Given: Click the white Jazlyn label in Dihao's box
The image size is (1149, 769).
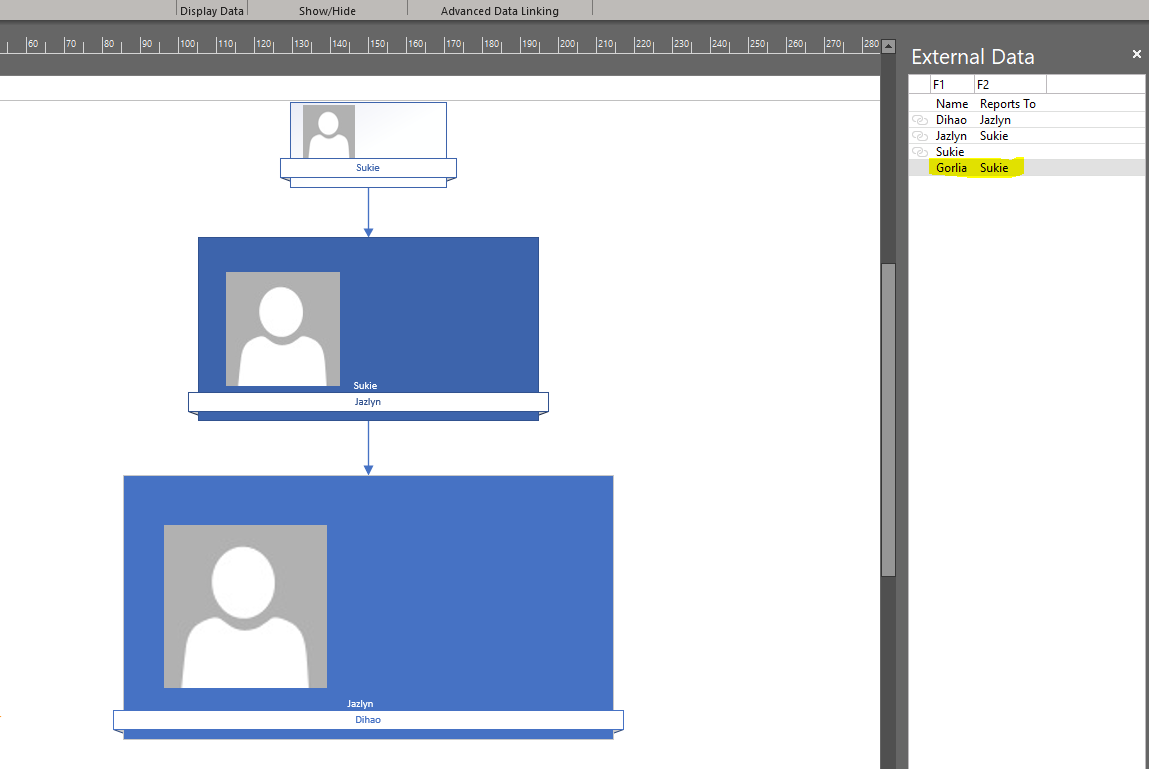Looking at the screenshot, I should 360,704.
